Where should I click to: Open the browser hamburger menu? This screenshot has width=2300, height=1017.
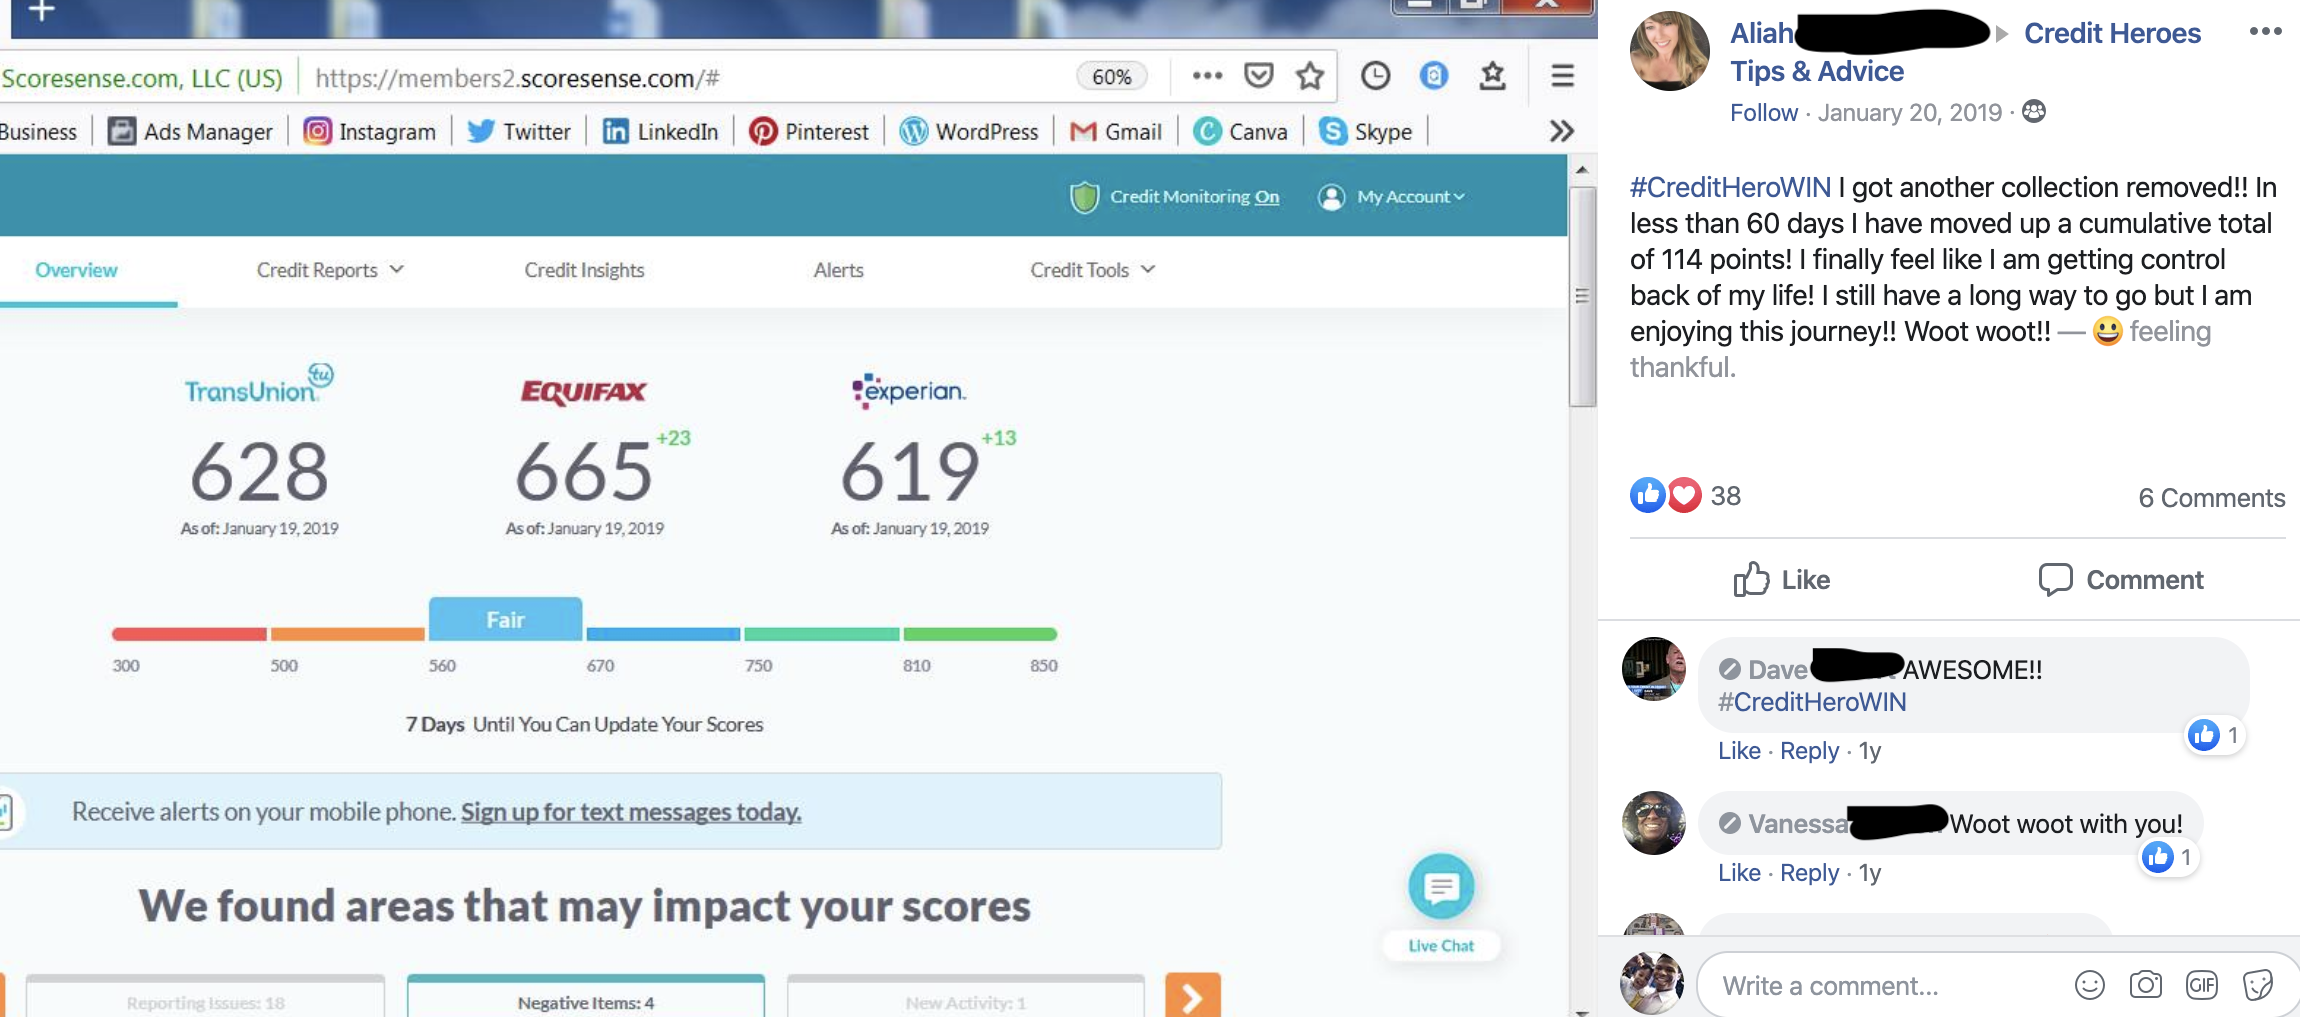coord(1562,76)
